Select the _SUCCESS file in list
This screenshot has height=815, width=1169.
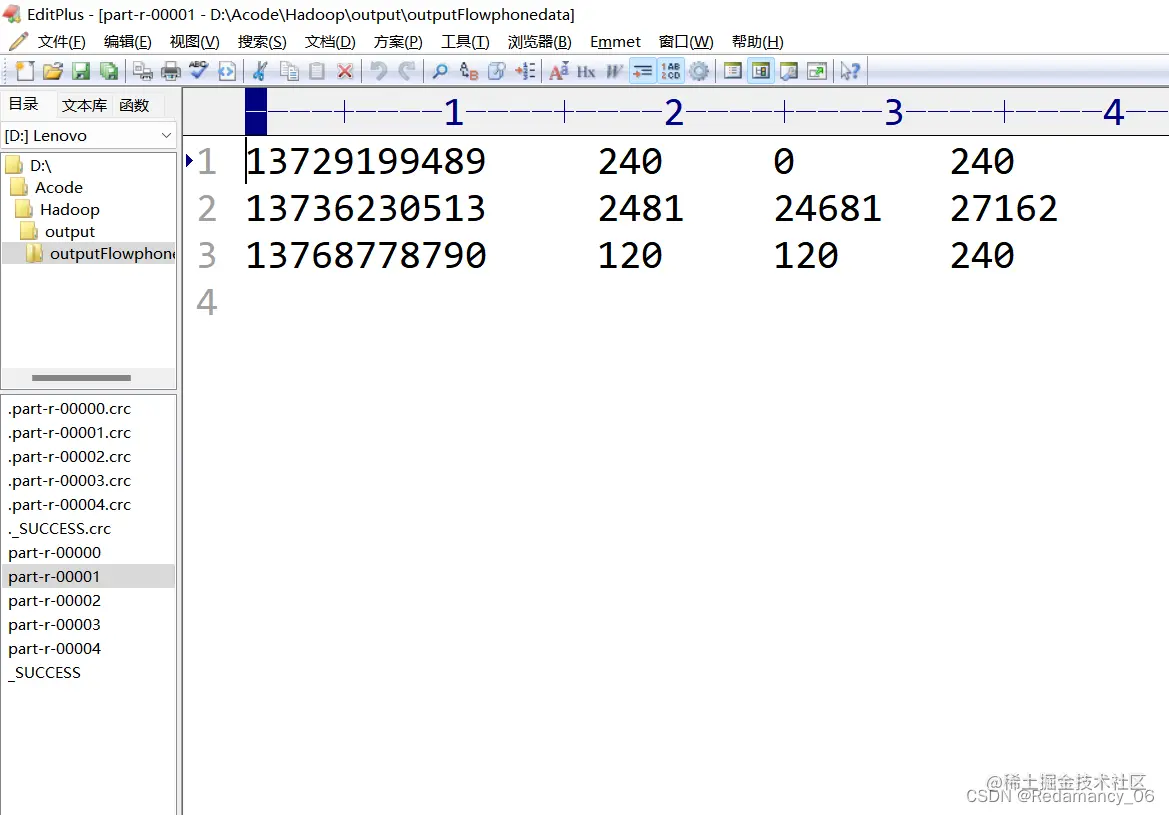(x=45, y=673)
